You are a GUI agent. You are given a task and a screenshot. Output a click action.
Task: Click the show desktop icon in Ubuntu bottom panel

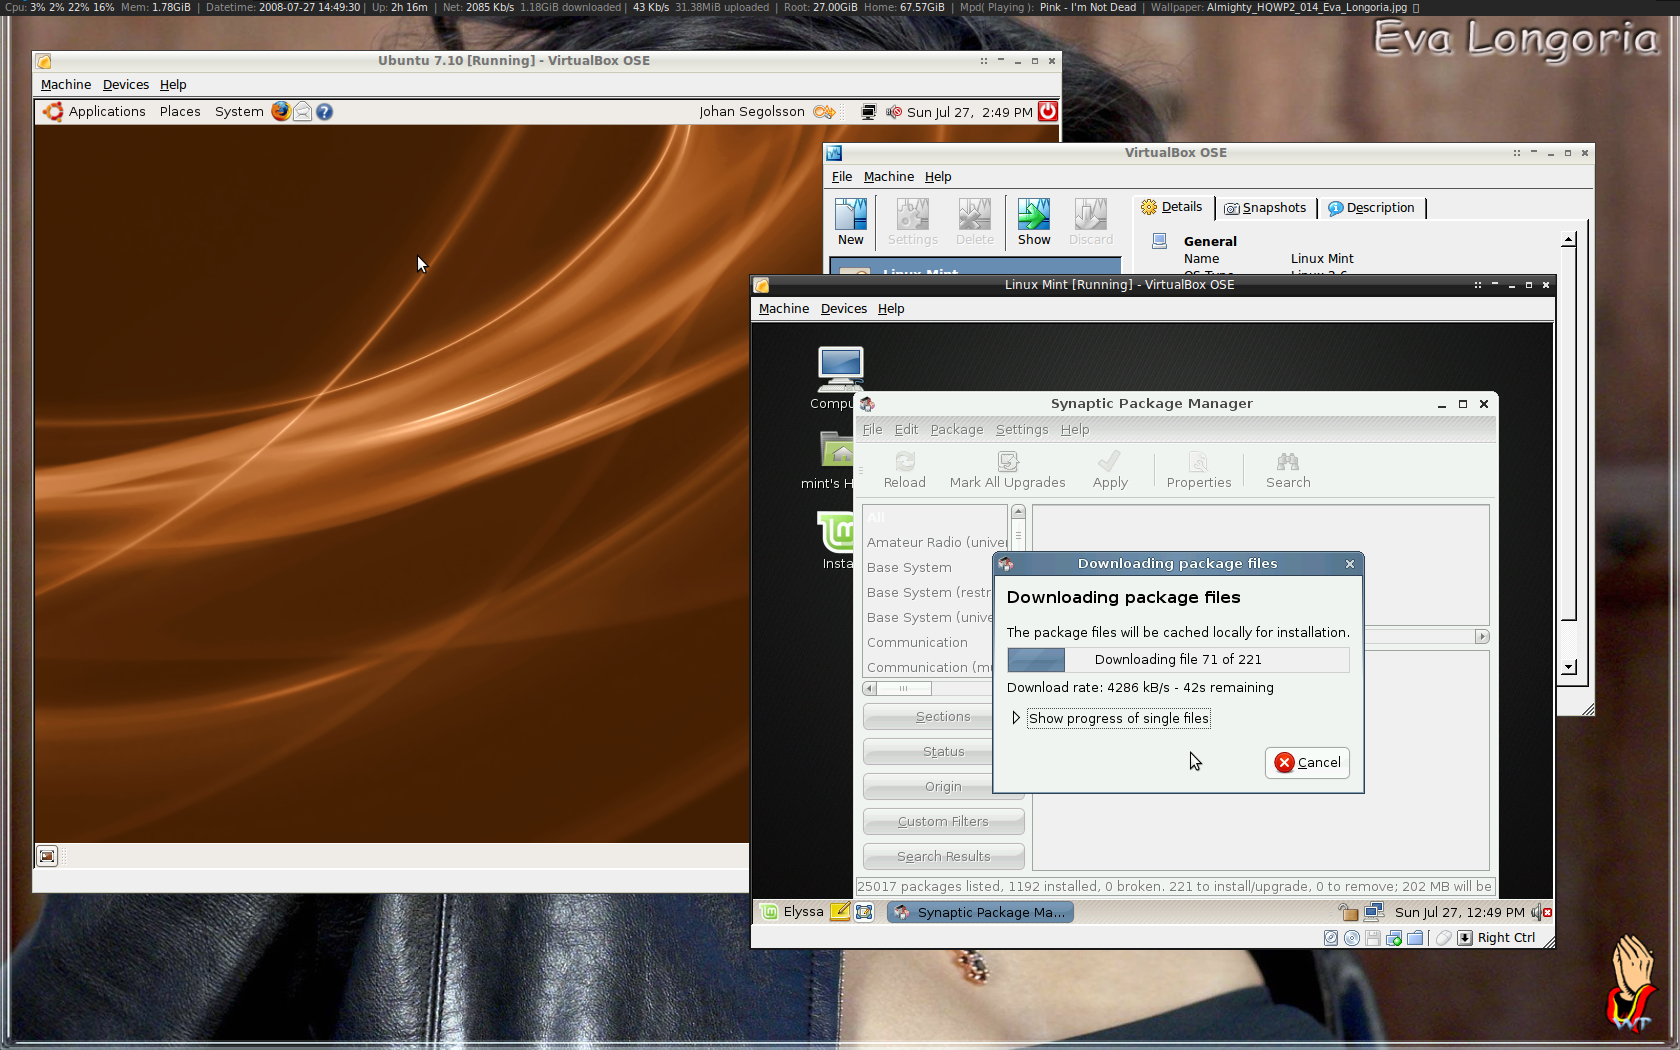(47, 856)
